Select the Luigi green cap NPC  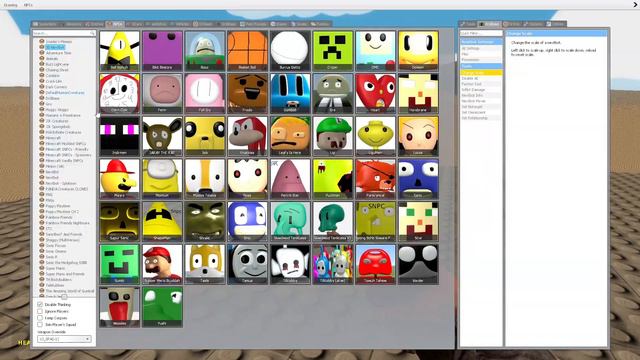[333, 136]
